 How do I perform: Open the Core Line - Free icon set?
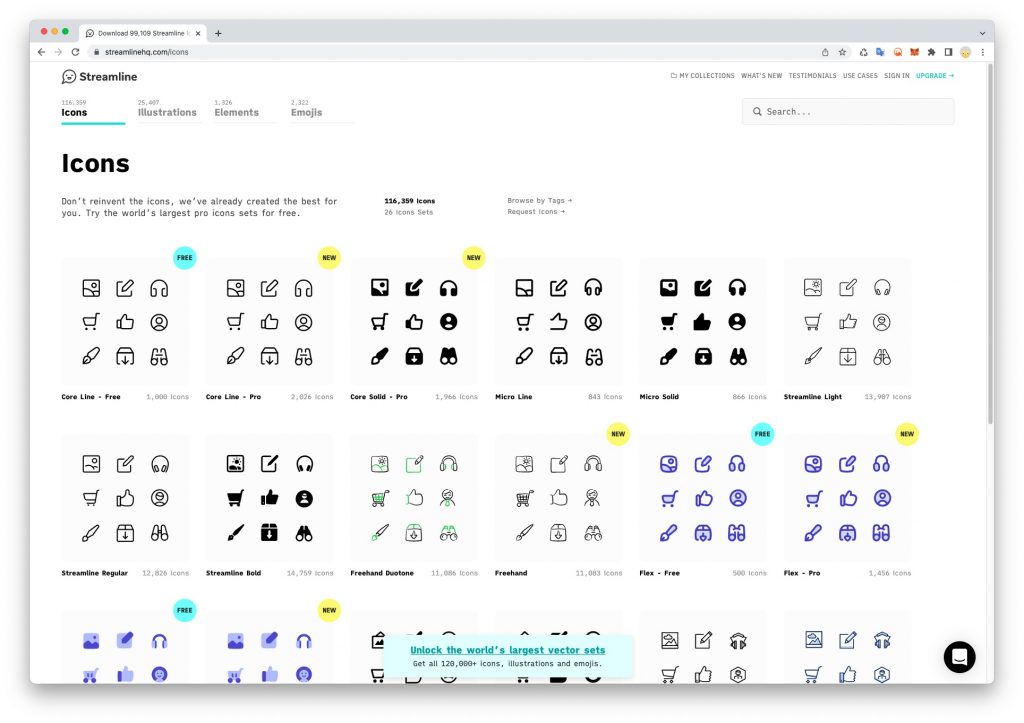tap(125, 322)
